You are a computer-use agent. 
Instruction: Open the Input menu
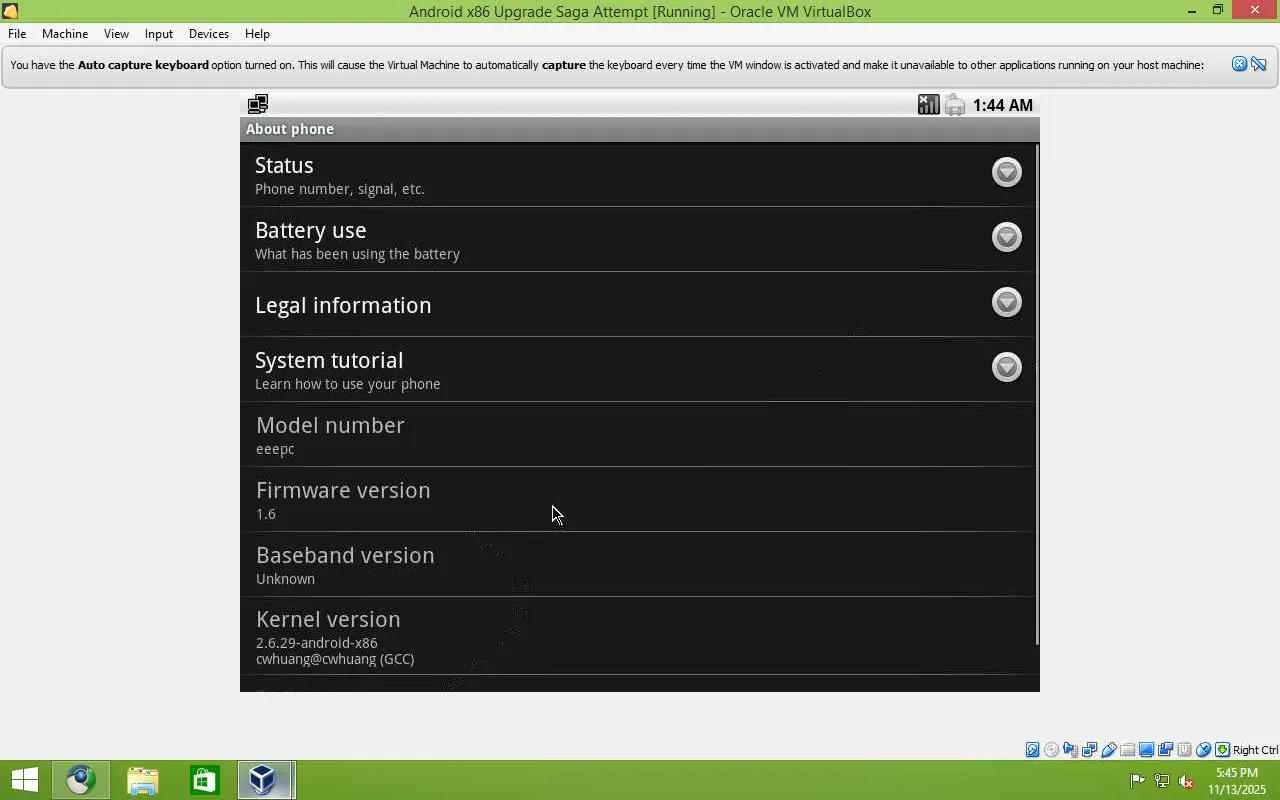[x=158, y=33]
